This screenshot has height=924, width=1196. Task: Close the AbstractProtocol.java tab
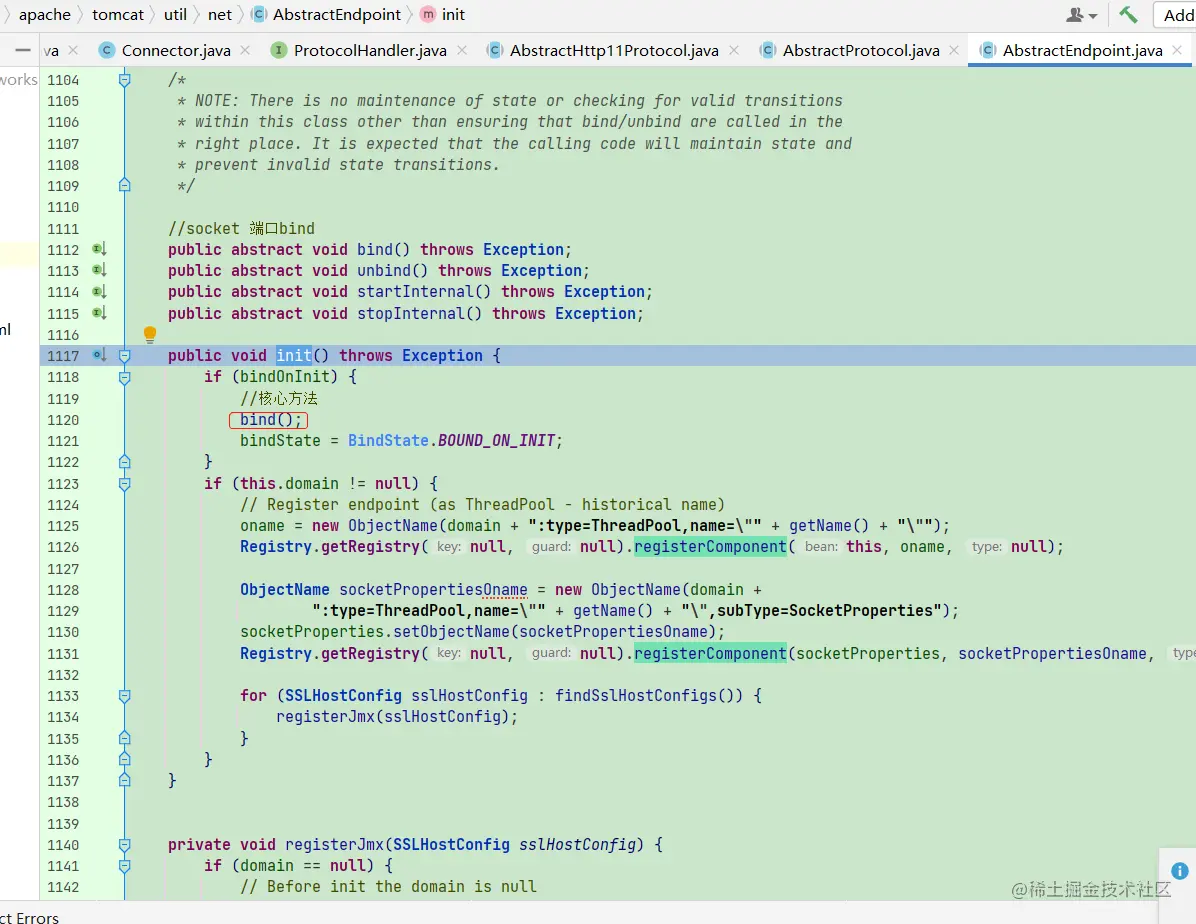[954, 50]
